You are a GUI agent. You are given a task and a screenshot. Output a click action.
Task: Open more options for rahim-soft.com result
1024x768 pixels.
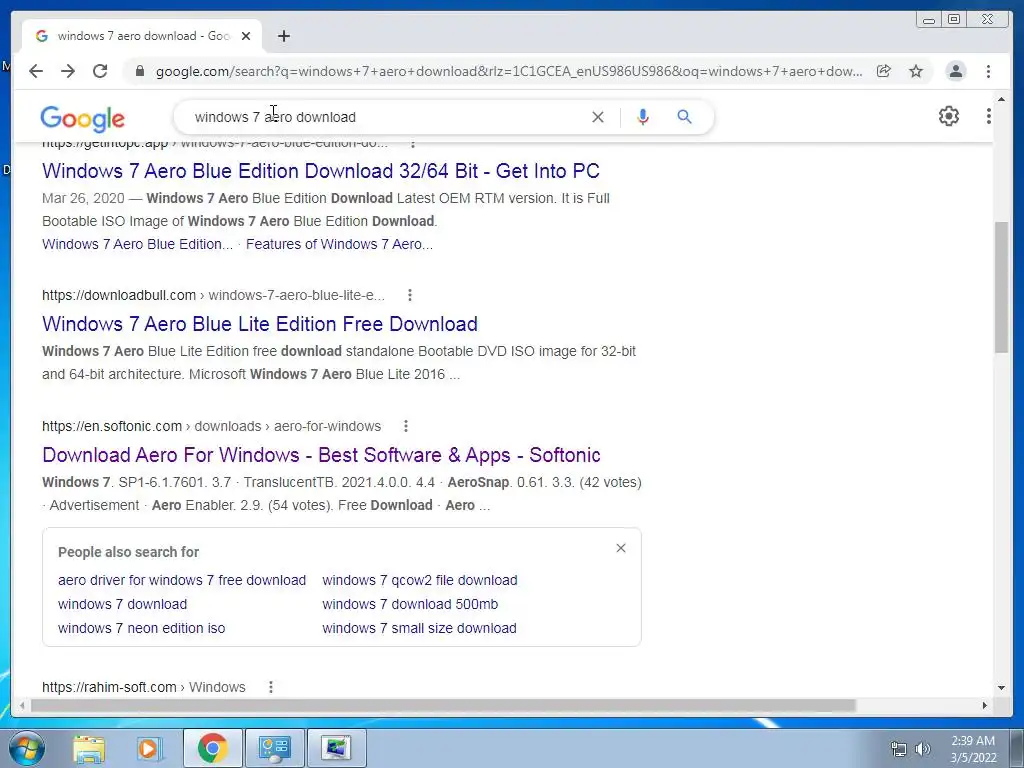(x=270, y=687)
